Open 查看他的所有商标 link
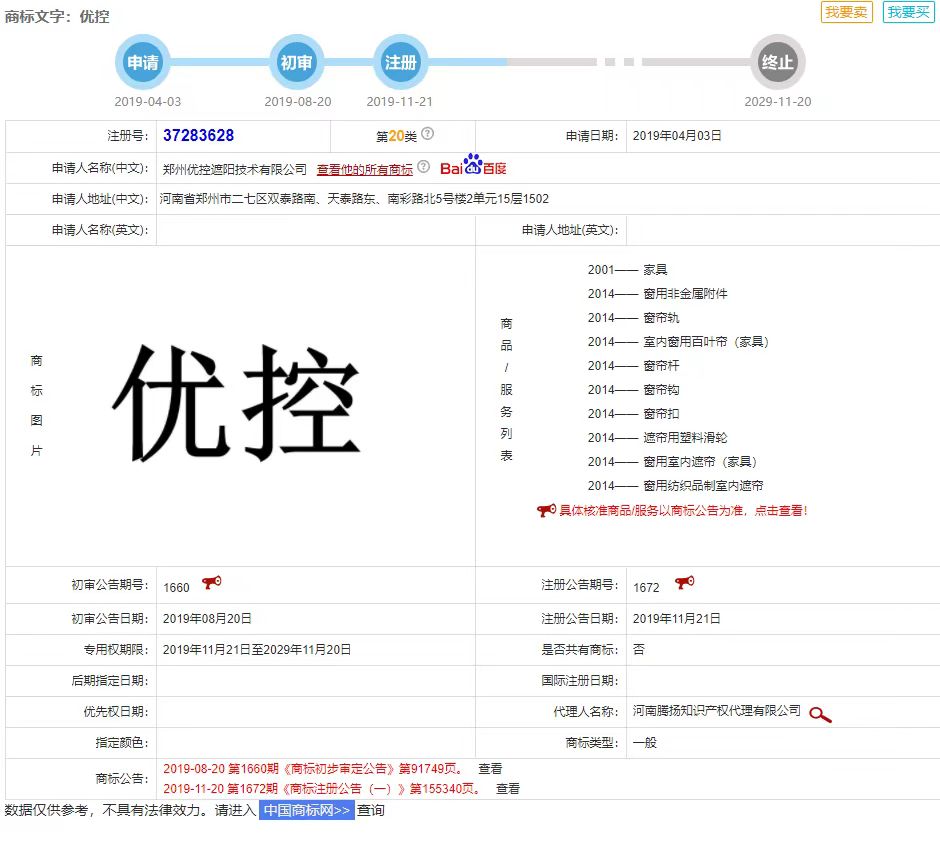Image resolution: width=940 pixels, height=847 pixels. pyautogui.click(x=364, y=170)
